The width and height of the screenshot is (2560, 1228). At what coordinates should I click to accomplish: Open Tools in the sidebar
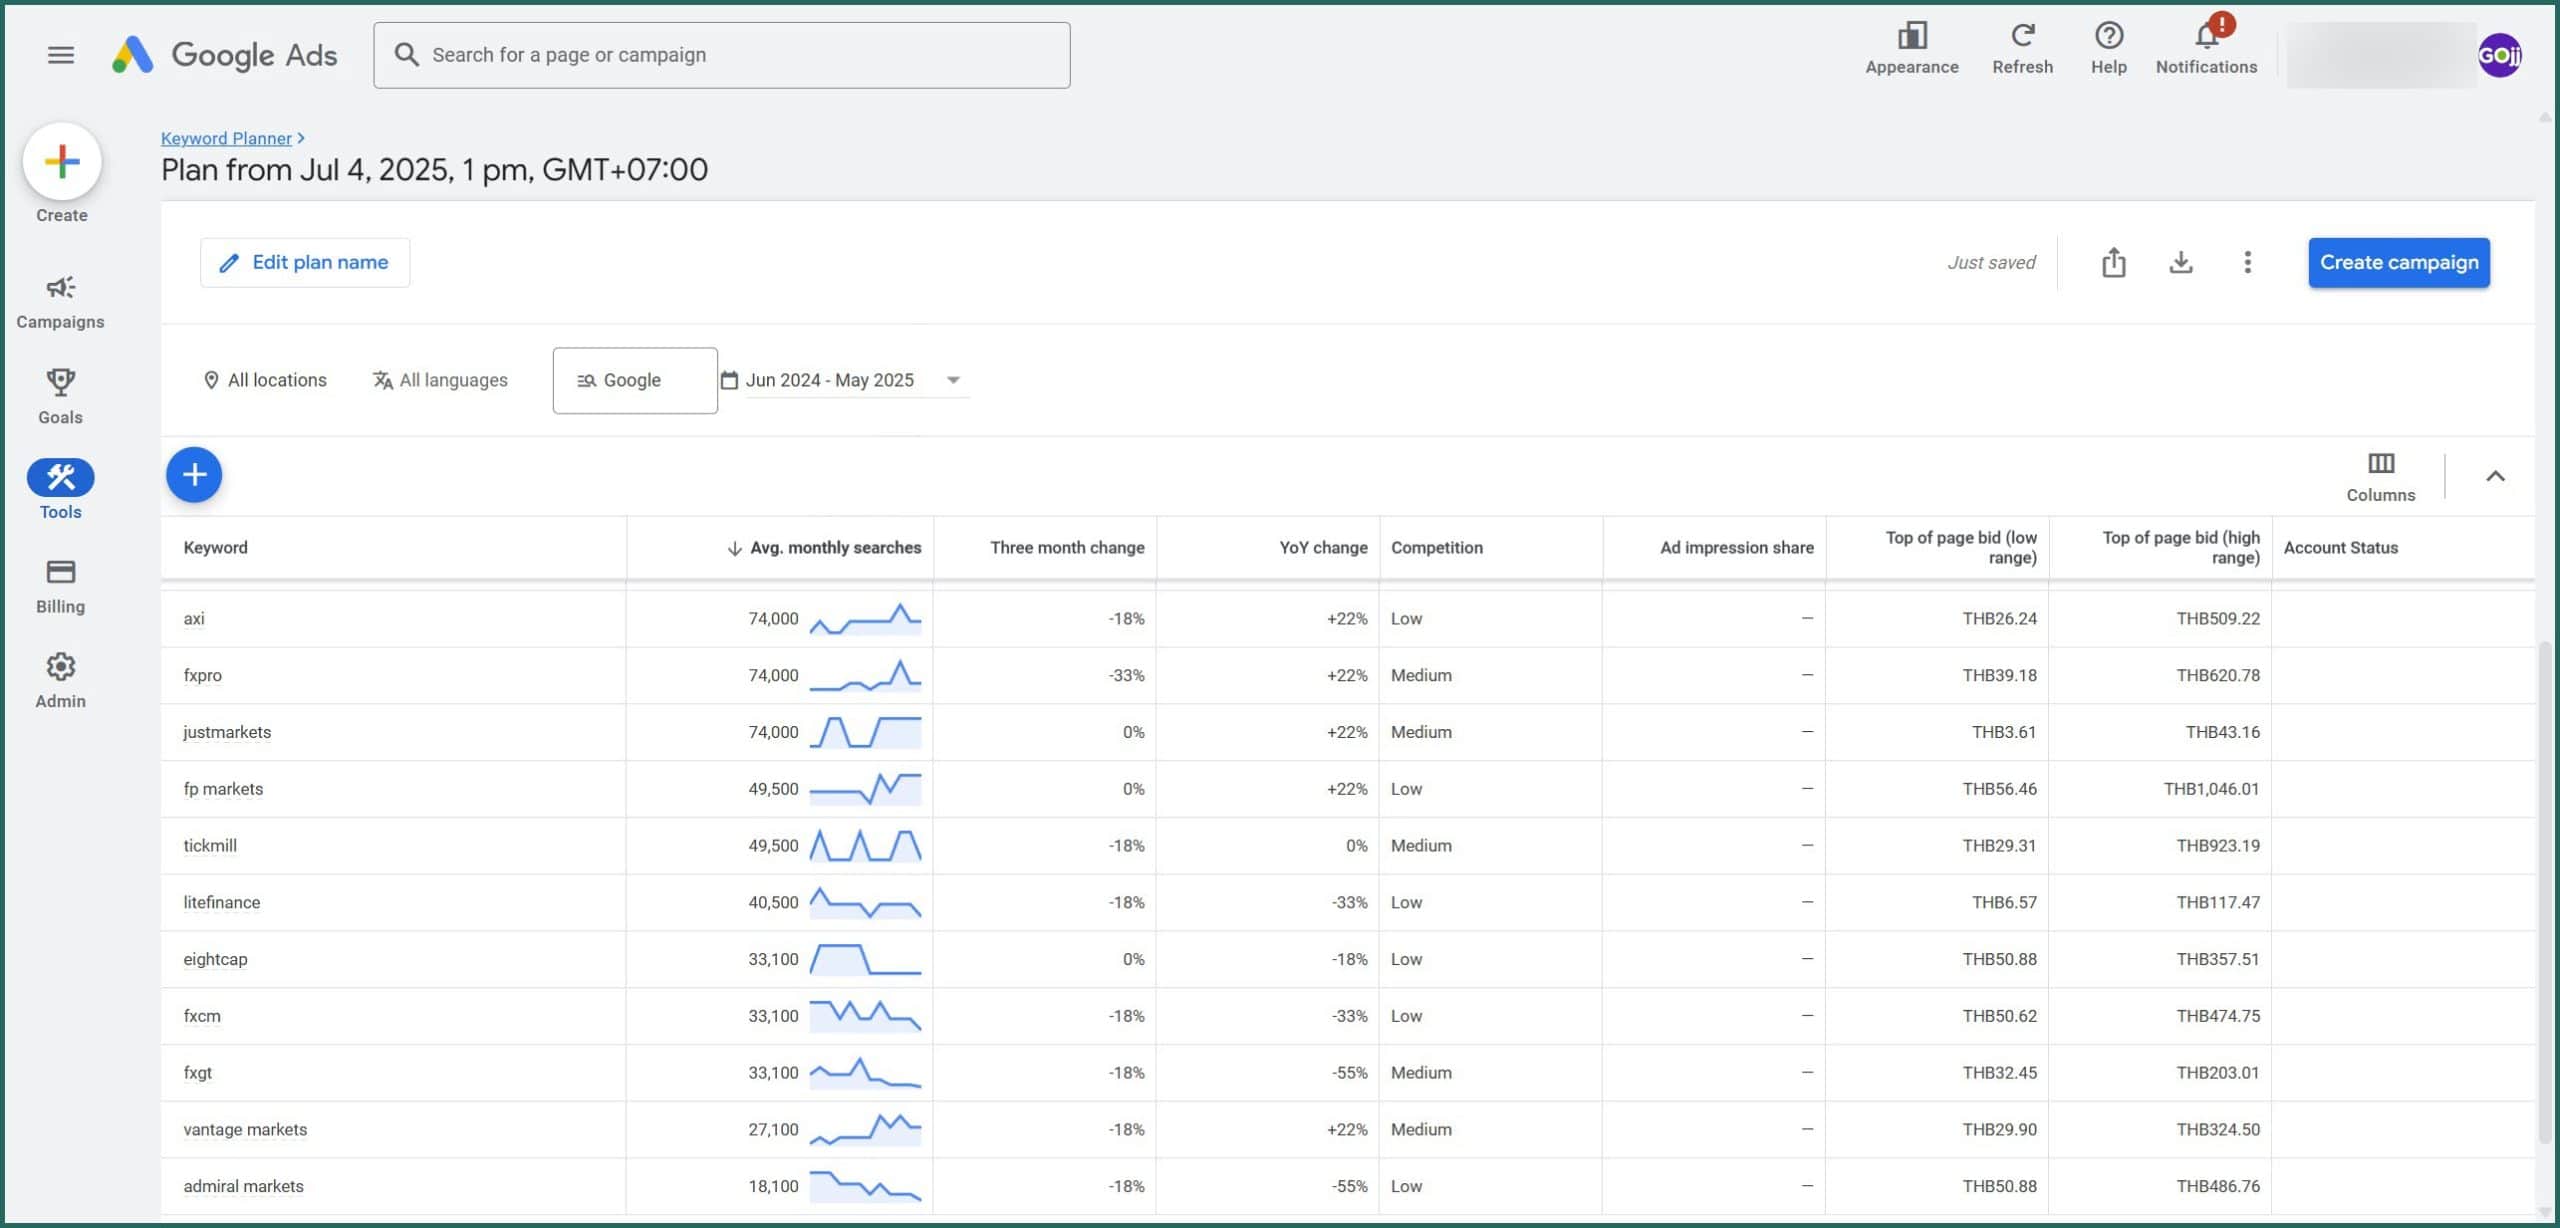tap(60, 490)
